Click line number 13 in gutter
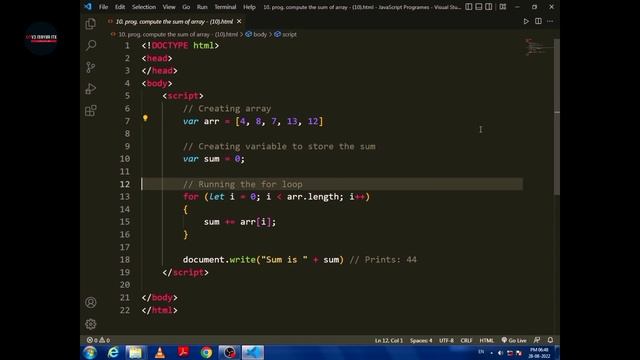 [124, 197]
